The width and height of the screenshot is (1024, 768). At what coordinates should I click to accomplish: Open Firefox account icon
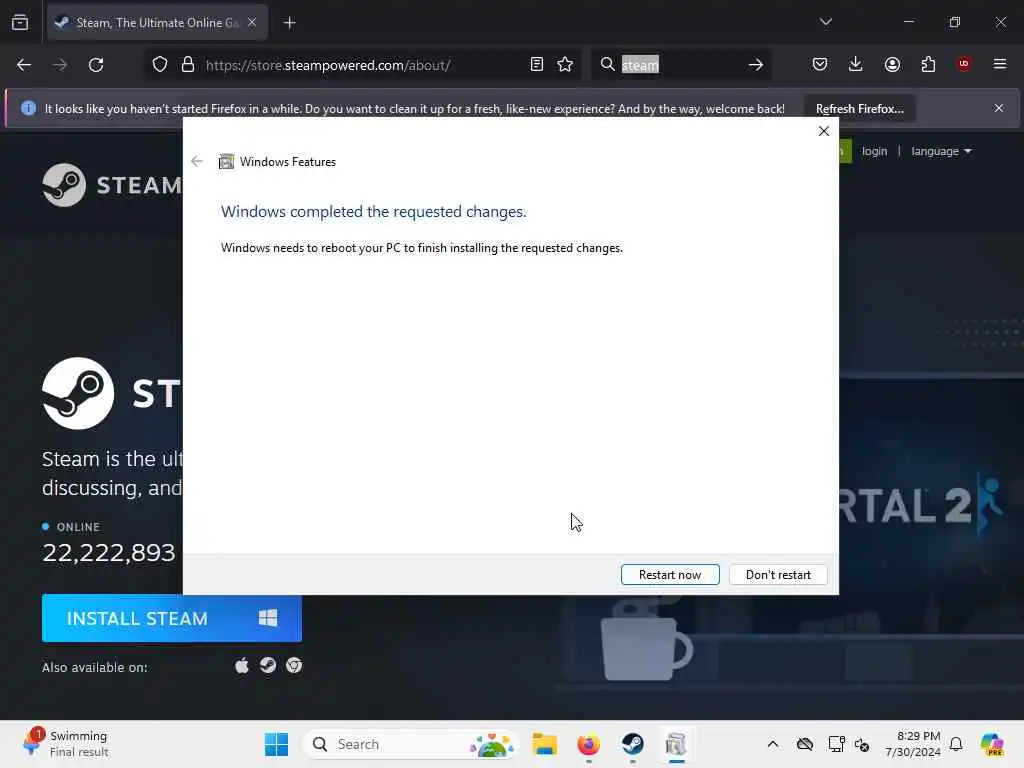(x=892, y=64)
